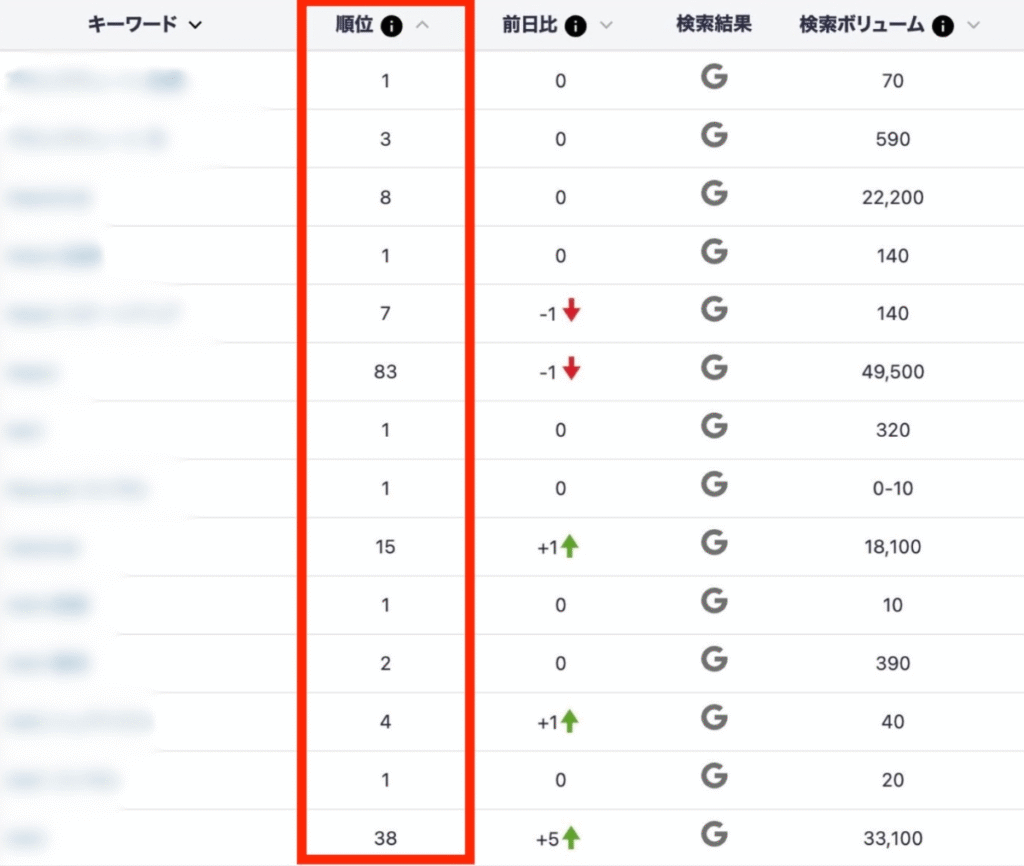The height and width of the screenshot is (866, 1024).
Task: Sort by 検索ボリューム using its chevron
Action: pyautogui.click(x=973, y=26)
